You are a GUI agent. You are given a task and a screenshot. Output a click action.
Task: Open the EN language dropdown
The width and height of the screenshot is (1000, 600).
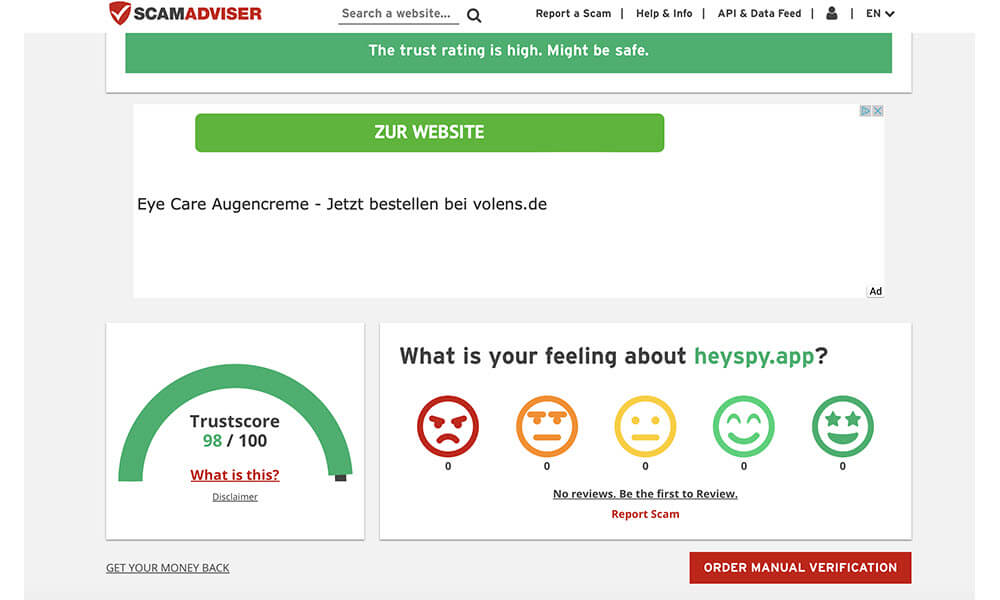[877, 13]
